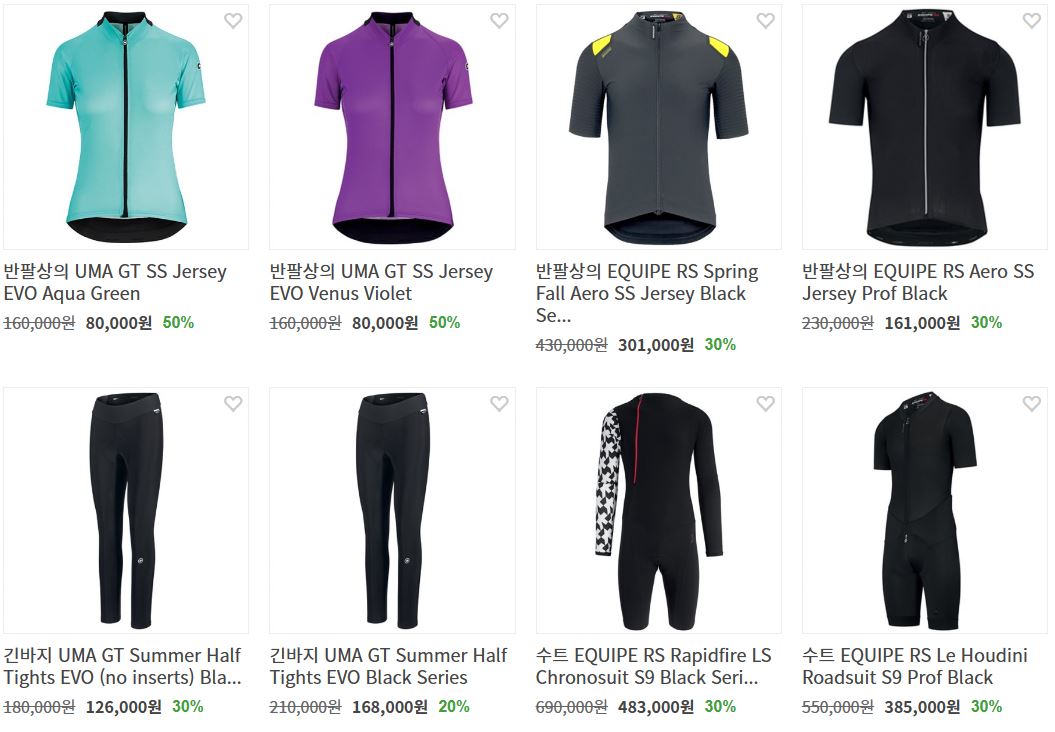Favorite the UMA GT Aqua Green jersey heart

point(233,21)
